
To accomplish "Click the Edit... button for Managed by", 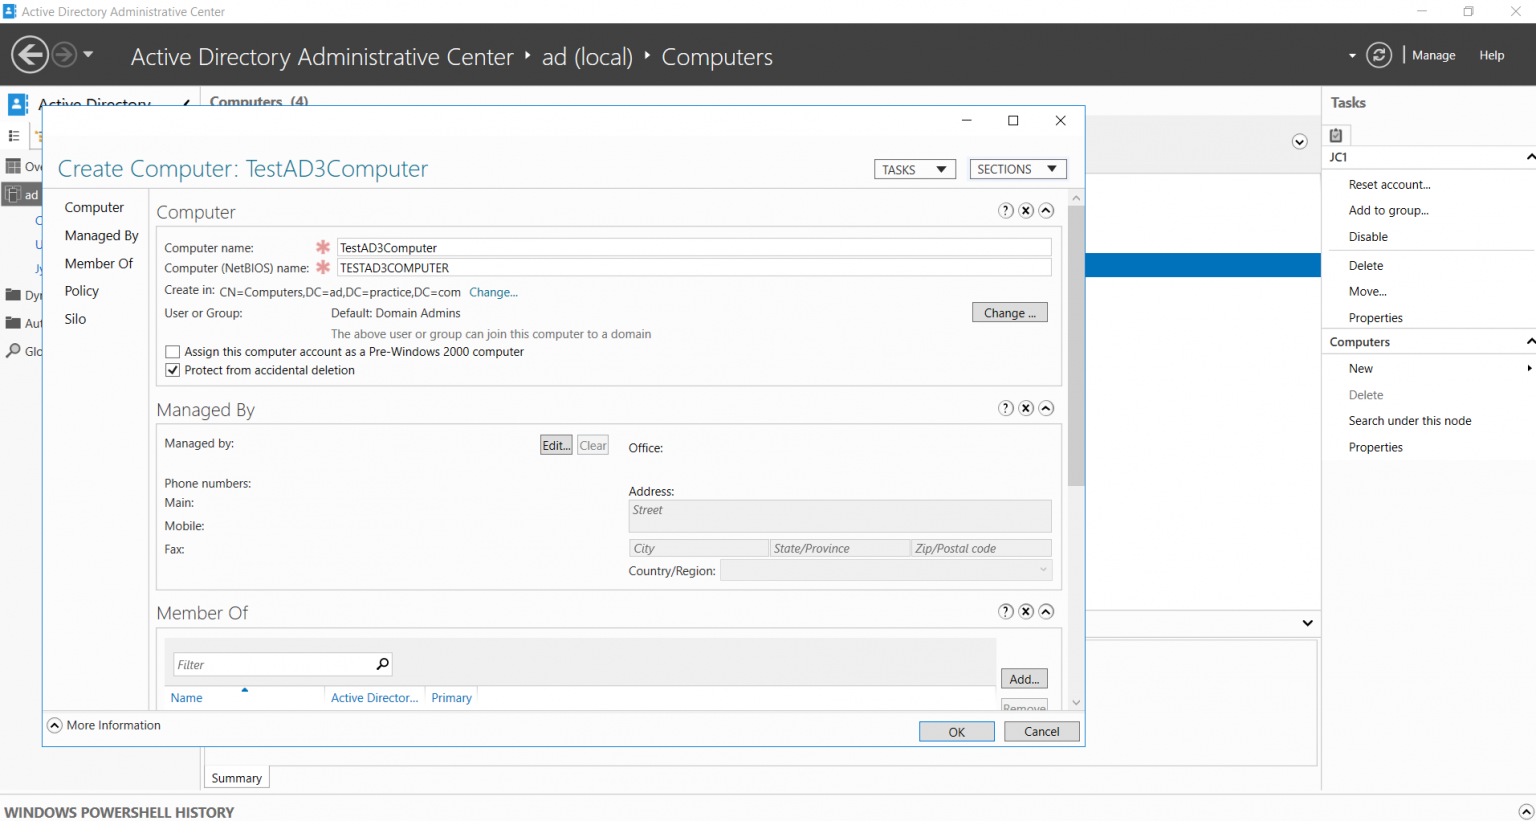I will pyautogui.click(x=556, y=445).
